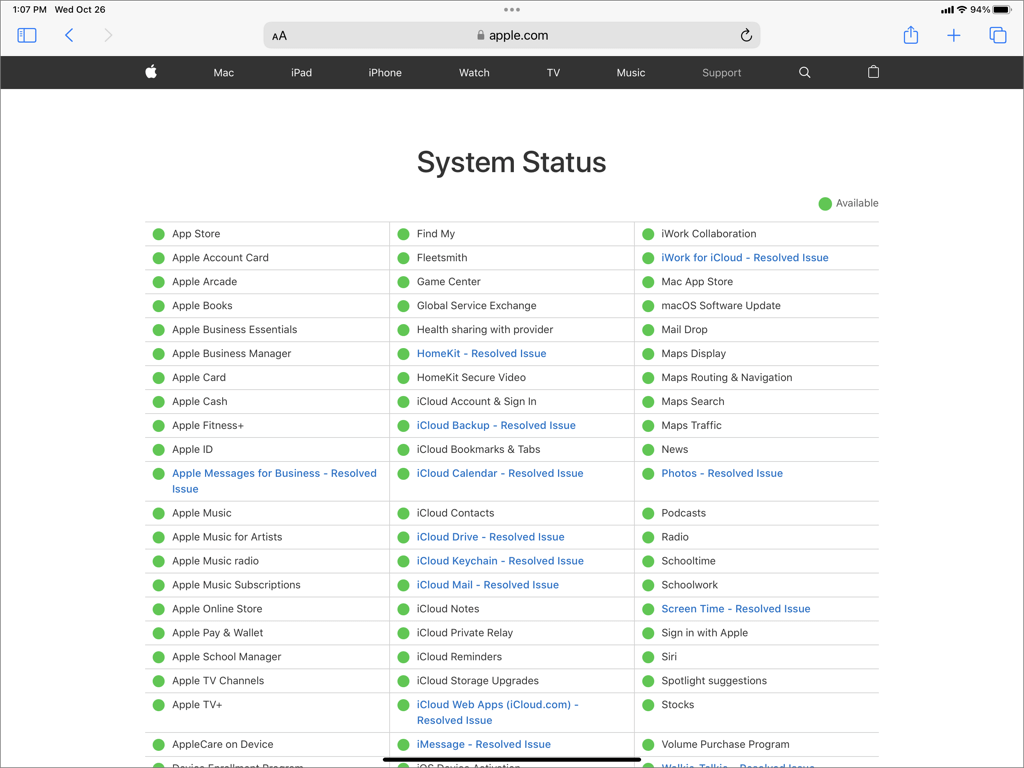Tap the Apple ID status row
This screenshot has width=1024, height=768.
[x=267, y=449]
